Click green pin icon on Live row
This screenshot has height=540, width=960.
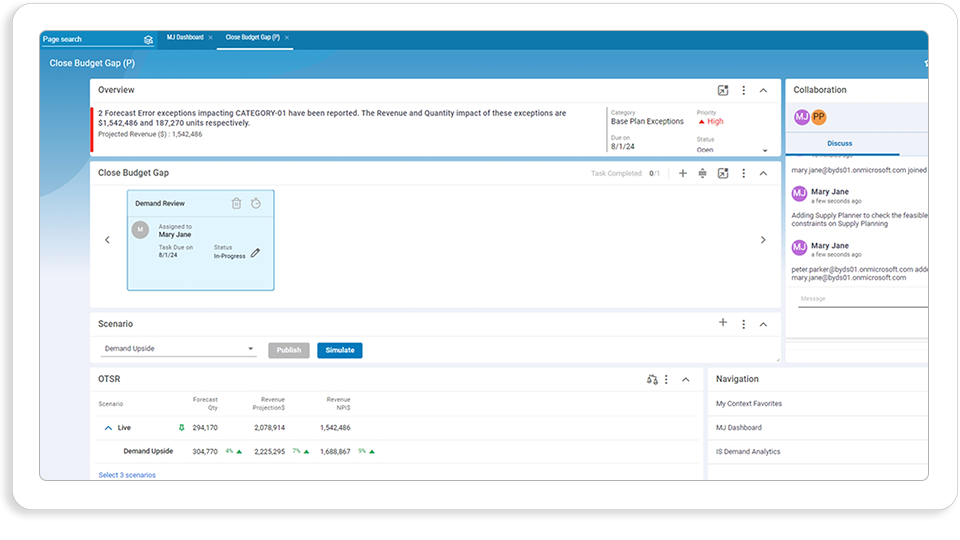coord(181,428)
